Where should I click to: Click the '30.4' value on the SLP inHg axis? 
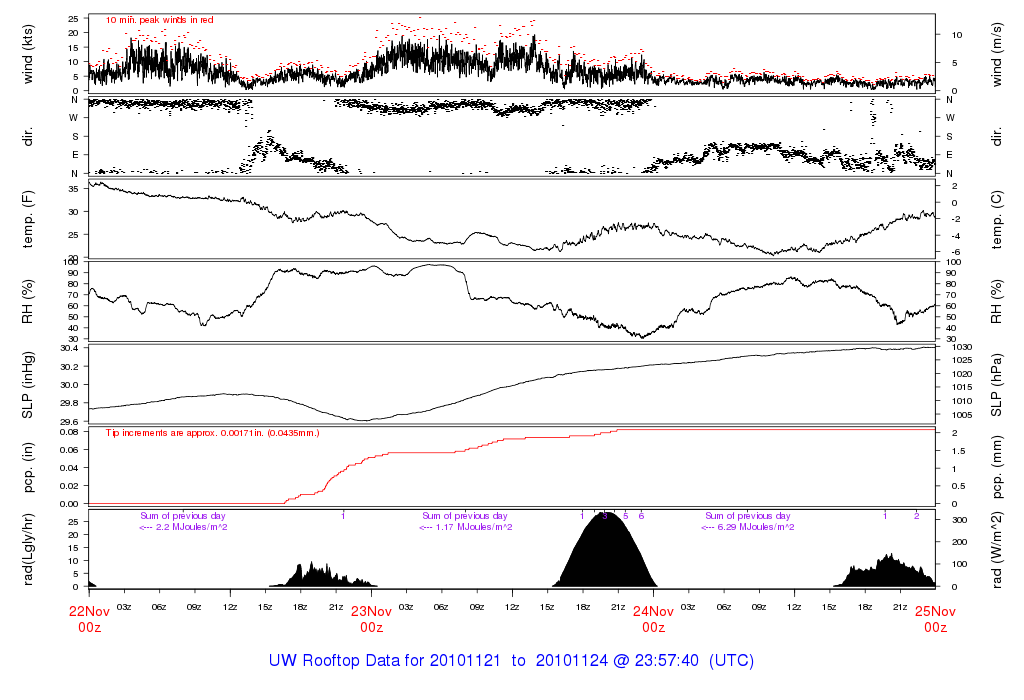click(x=69, y=348)
